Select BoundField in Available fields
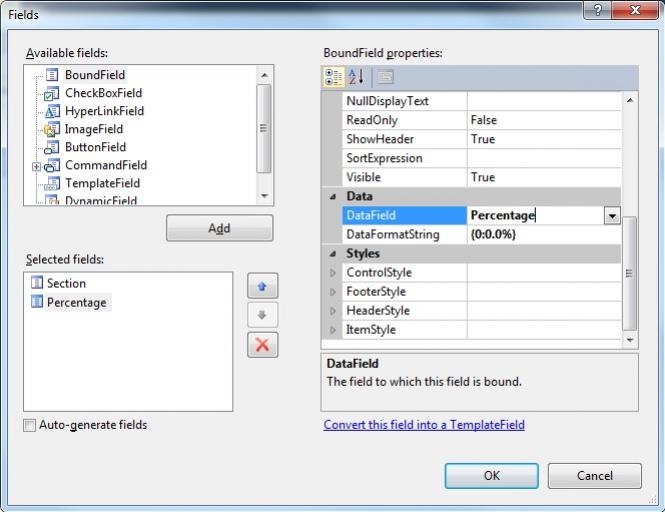This screenshot has height=512, width=665. 95,75
